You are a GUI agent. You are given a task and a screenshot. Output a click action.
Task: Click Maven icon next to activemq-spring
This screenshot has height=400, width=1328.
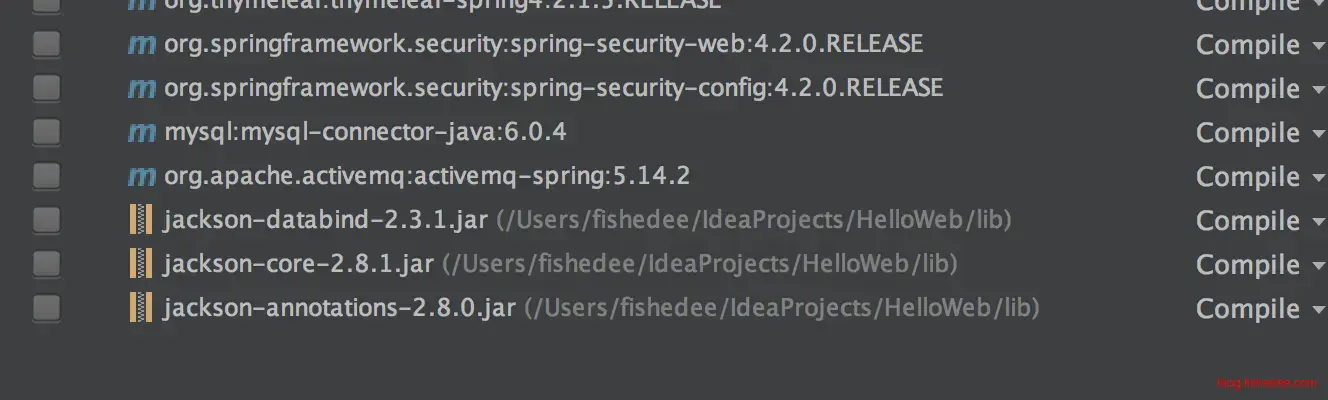(x=142, y=177)
